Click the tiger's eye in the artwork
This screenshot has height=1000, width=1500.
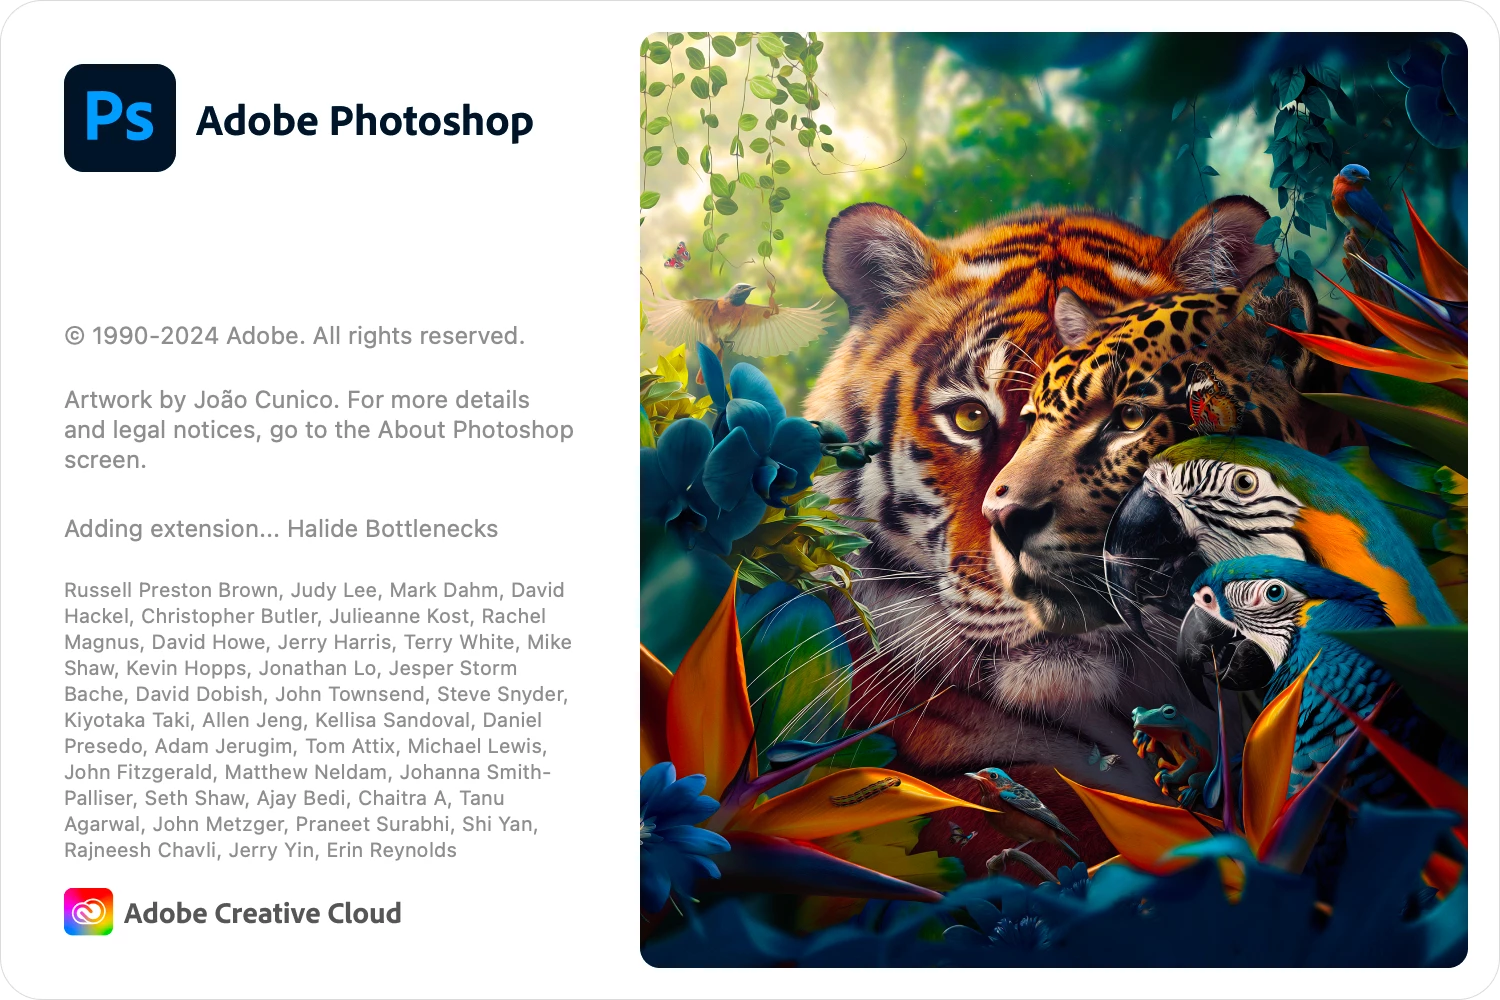pyautogui.click(x=969, y=415)
